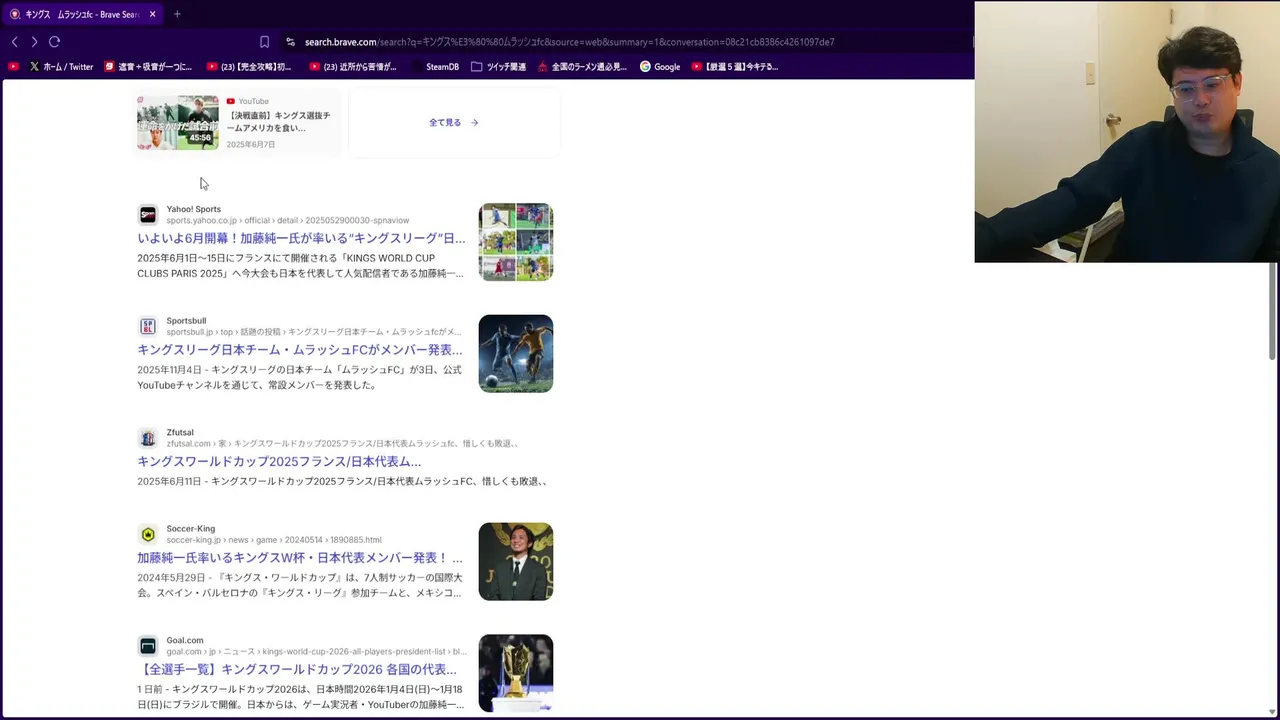Open the 【全選手一覧】キングスワールドカップ2026 result
1280x720 pixels.
(297, 670)
